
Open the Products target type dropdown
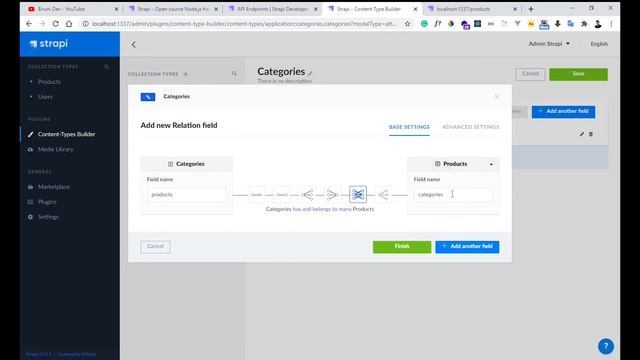click(x=453, y=164)
